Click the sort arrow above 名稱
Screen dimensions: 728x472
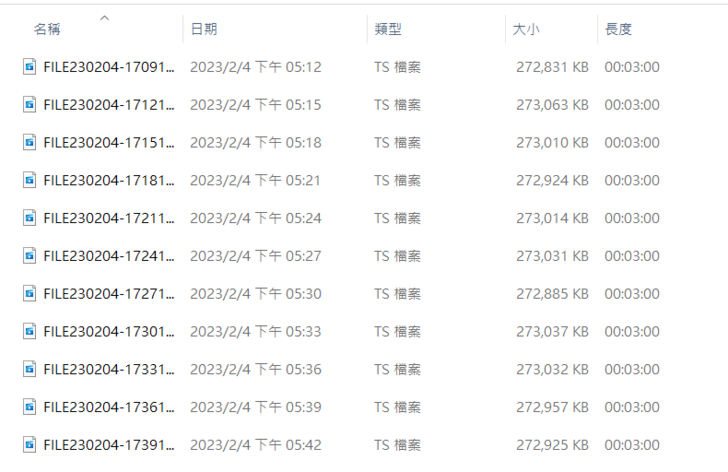104,18
